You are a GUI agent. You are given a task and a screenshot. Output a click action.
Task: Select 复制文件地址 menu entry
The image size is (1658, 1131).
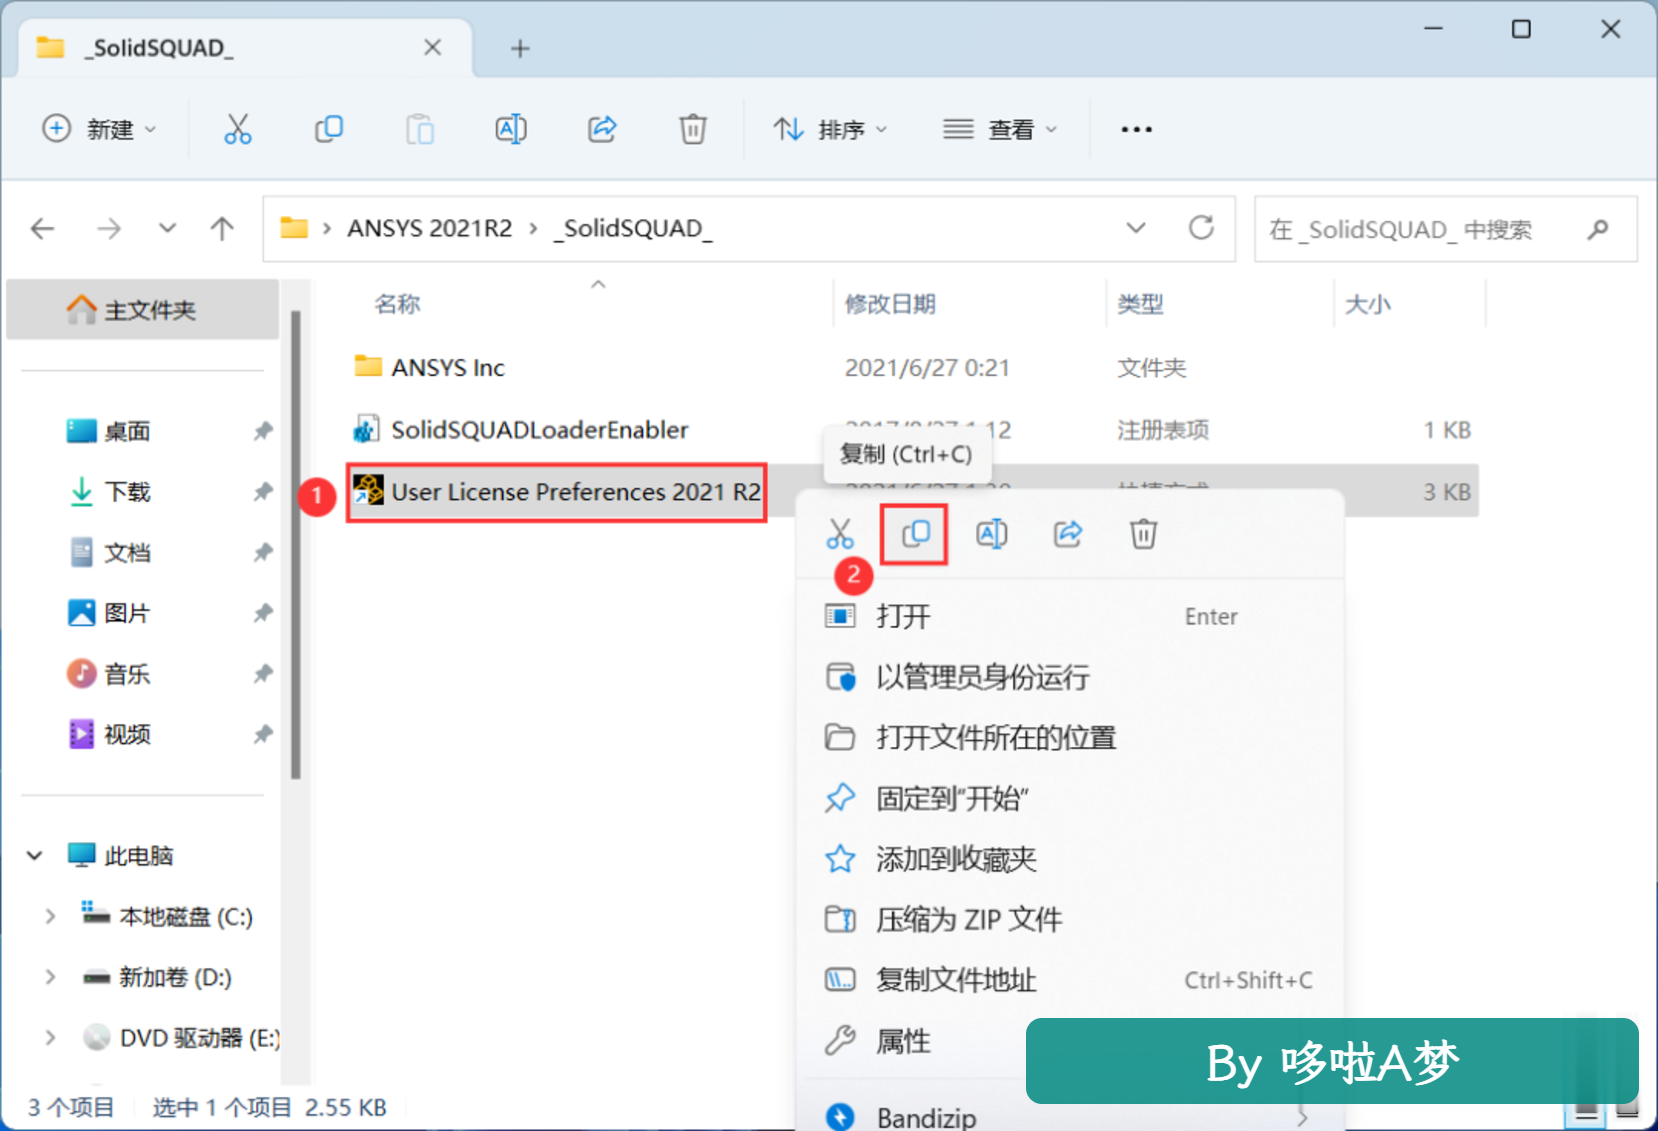[1069, 980]
